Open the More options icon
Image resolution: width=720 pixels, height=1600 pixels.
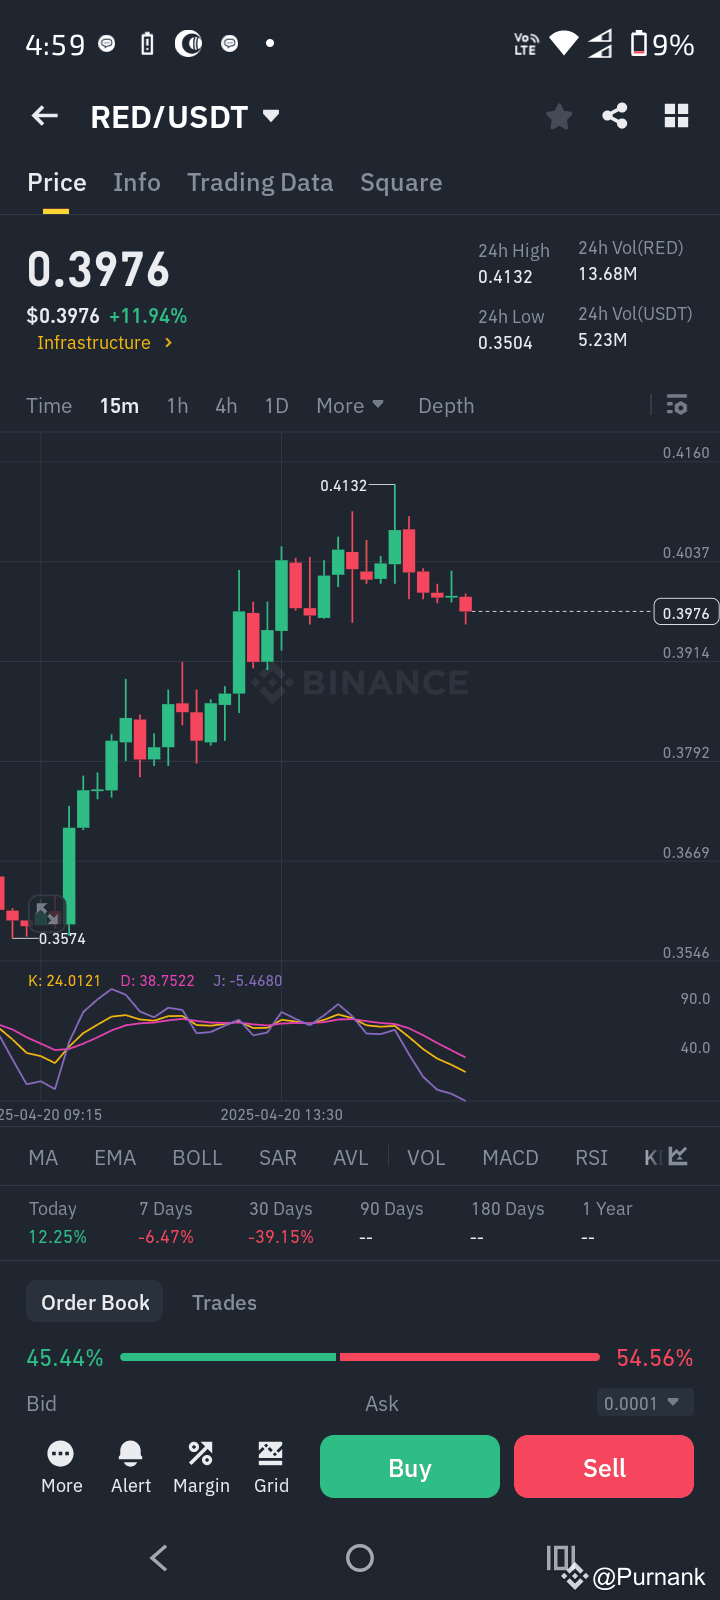pos(61,1467)
